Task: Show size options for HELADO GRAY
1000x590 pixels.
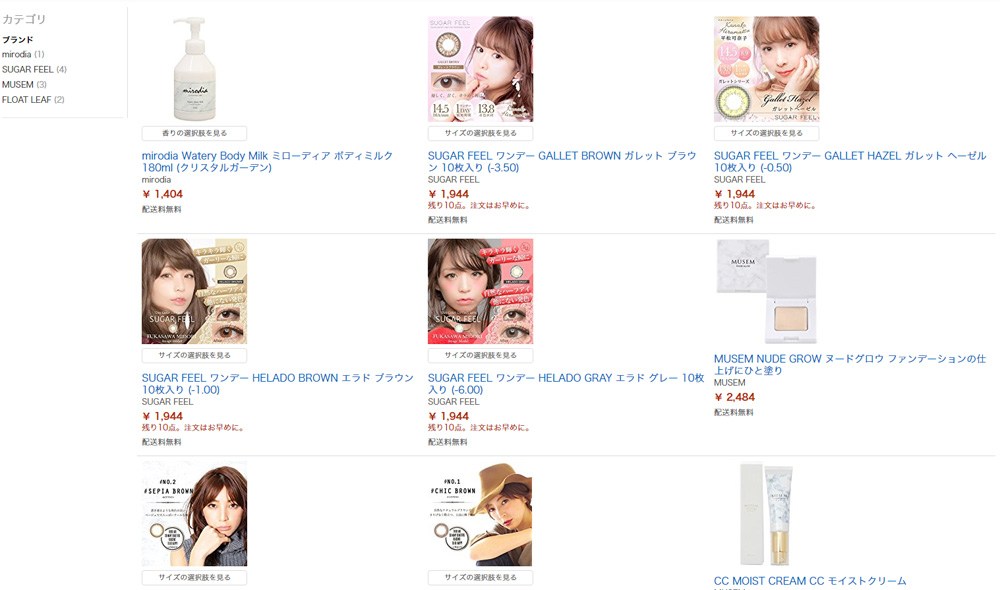Action: coord(480,355)
